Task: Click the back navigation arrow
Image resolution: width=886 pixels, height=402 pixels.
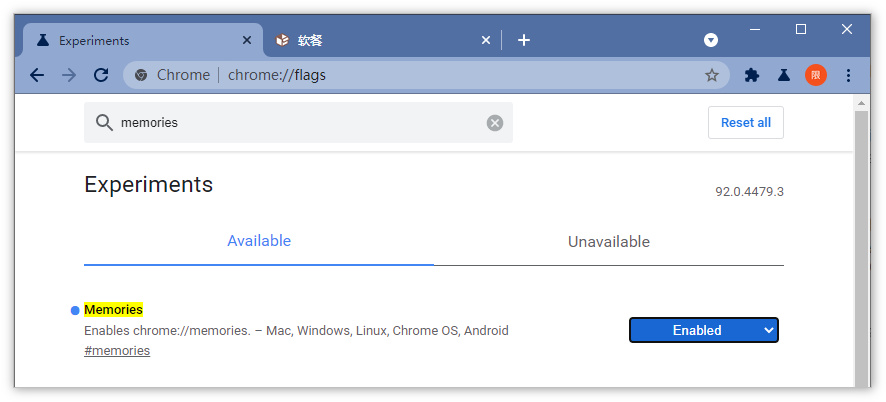Action: coord(37,75)
